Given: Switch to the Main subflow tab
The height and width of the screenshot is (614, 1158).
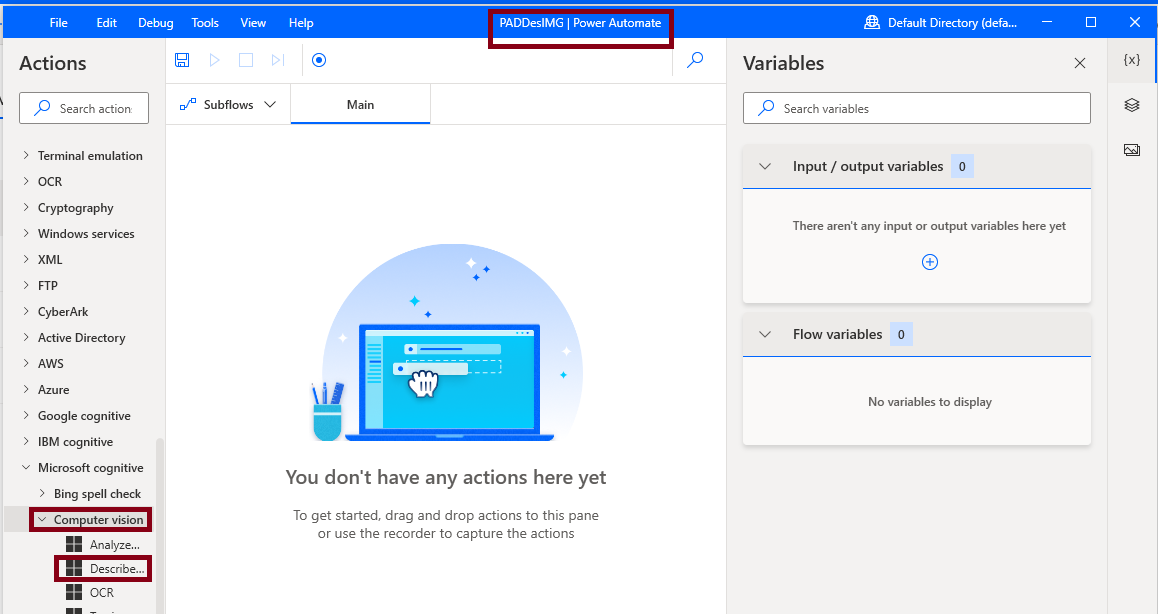Looking at the screenshot, I should click(x=360, y=105).
